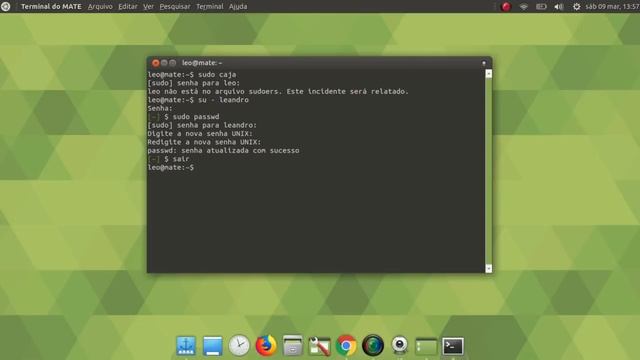This screenshot has width=640, height=360.
Task: Click 'Digite a nova senha UNIX:' line
Action: pos(200,134)
